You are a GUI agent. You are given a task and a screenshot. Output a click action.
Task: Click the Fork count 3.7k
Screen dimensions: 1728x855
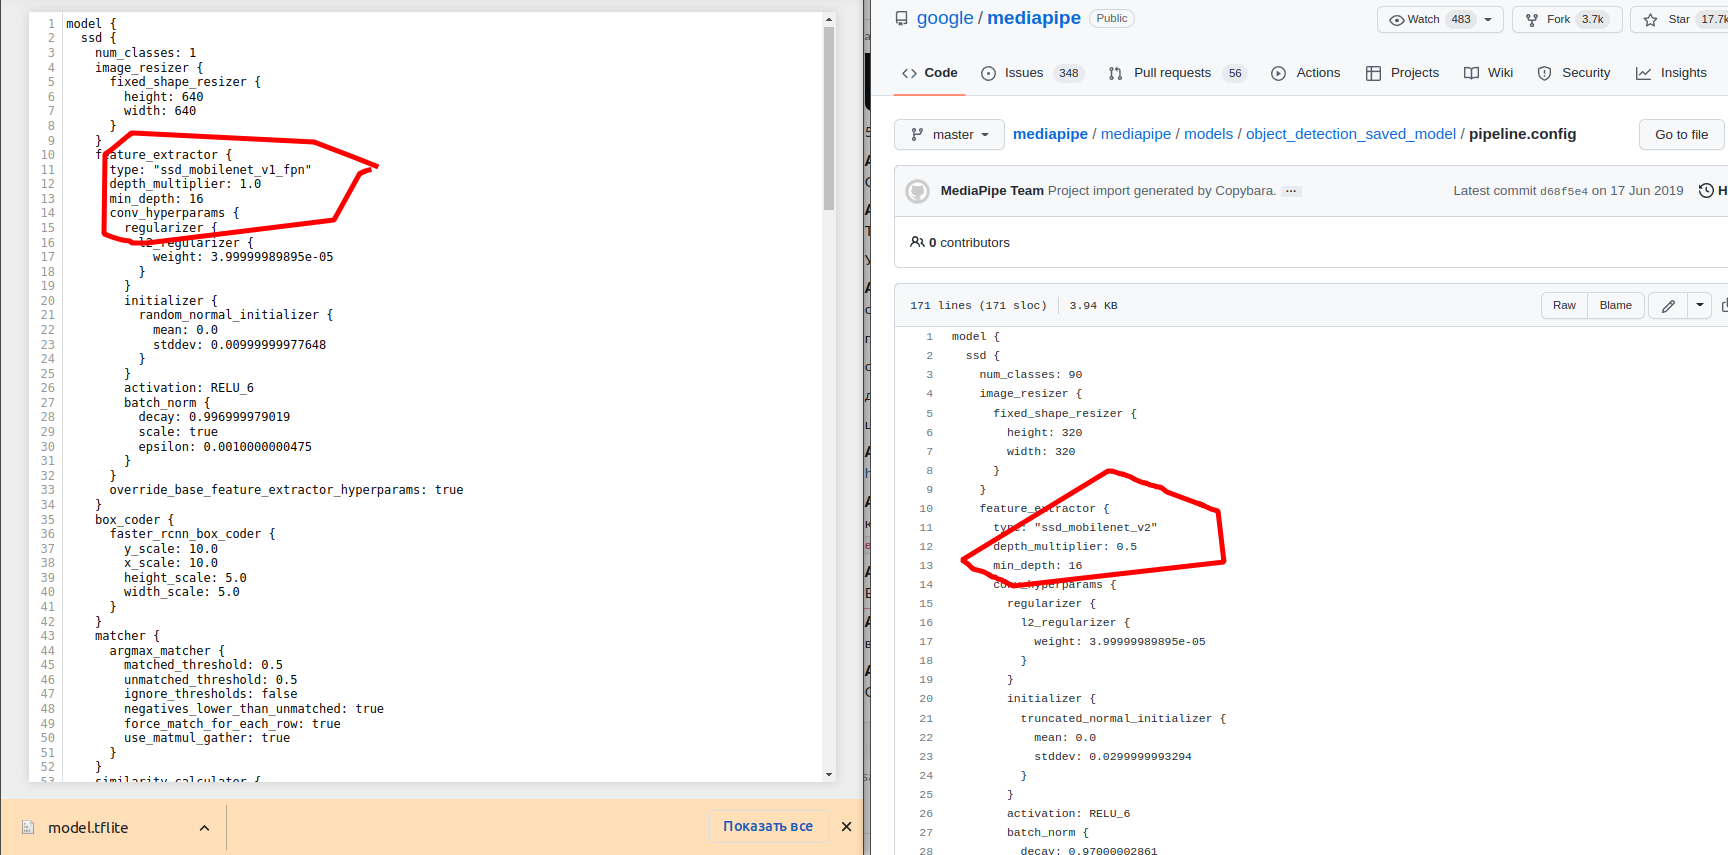[x=1592, y=19]
